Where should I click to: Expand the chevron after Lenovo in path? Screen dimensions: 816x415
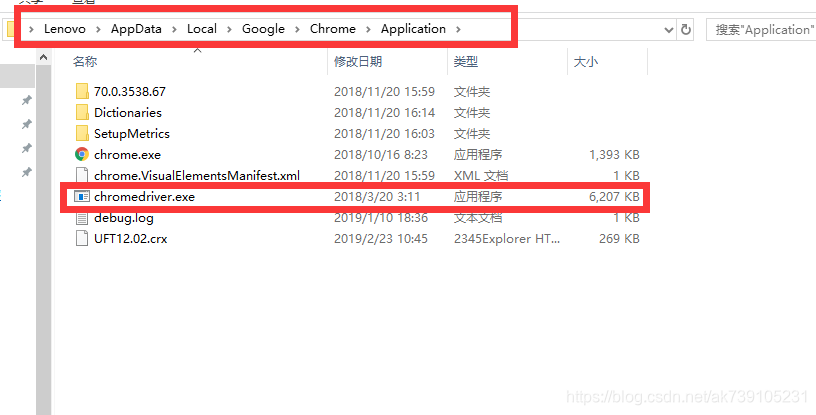[98, 30]
